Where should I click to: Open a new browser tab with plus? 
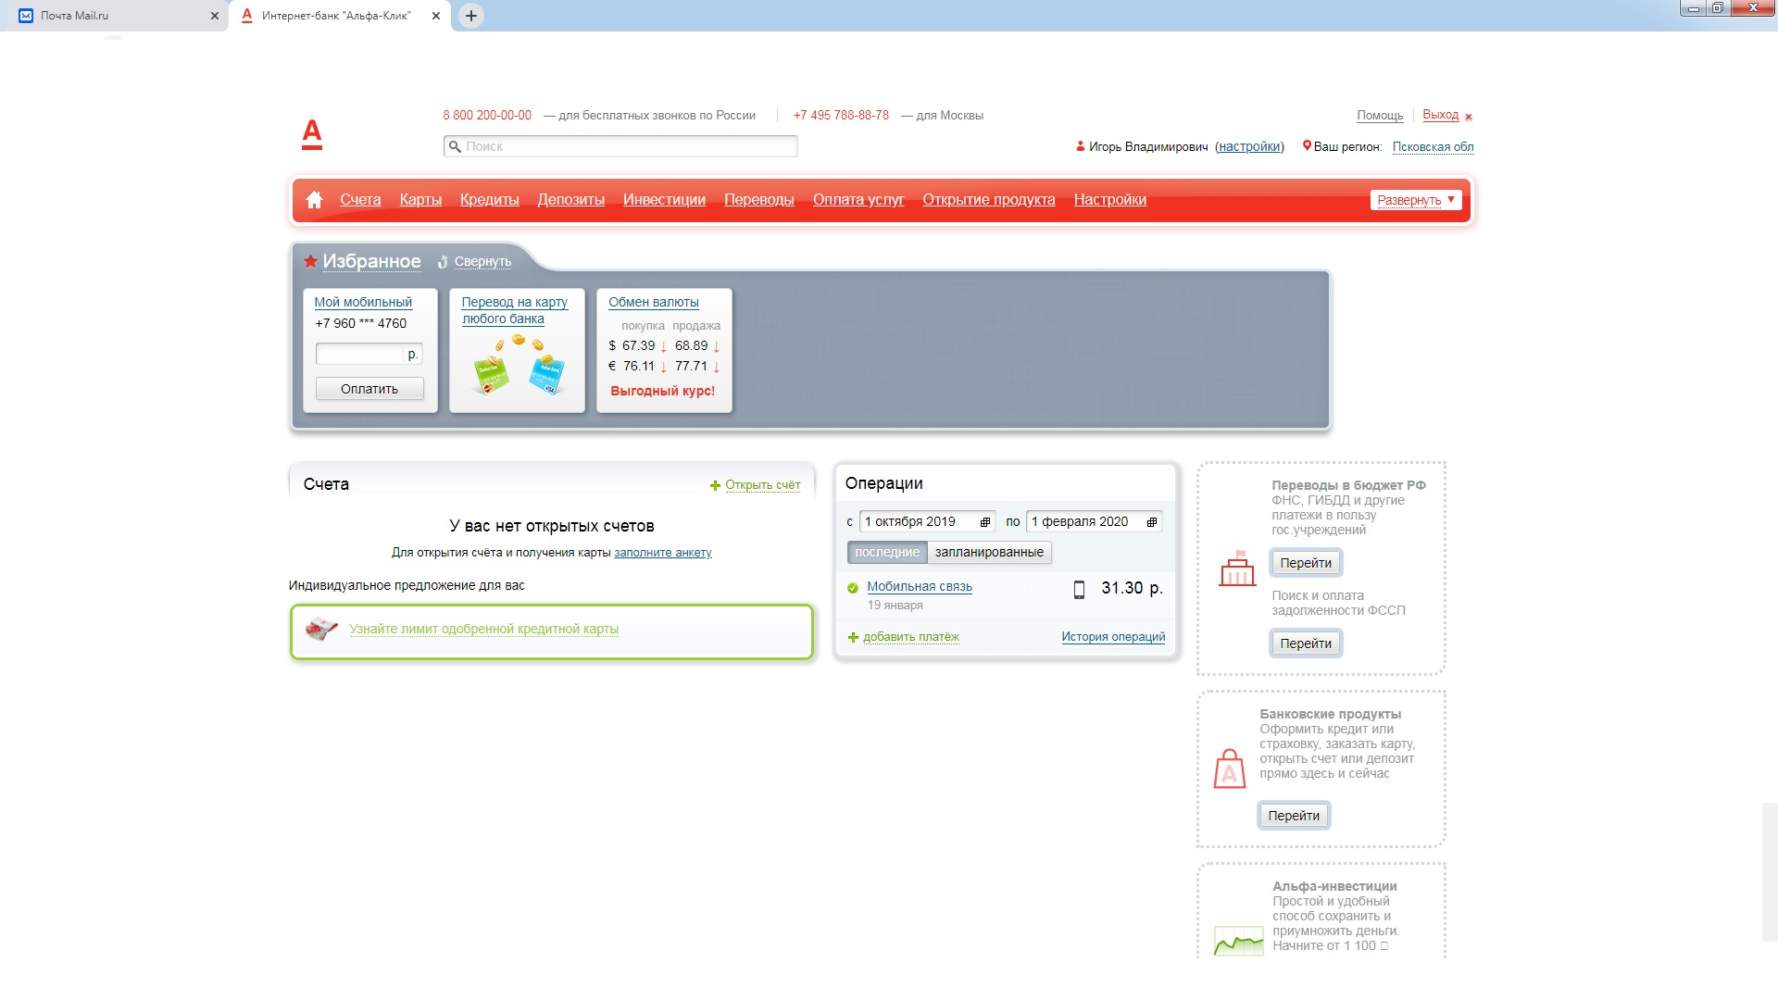tap(471, 16)
